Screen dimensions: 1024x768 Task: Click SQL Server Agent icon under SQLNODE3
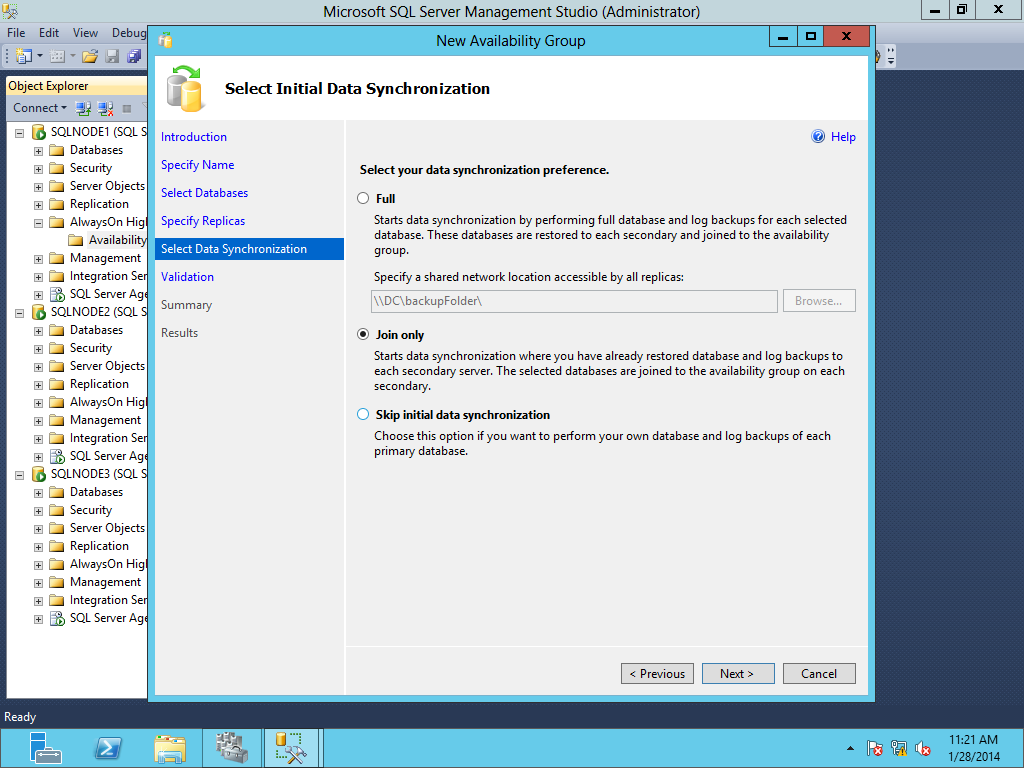57,618
